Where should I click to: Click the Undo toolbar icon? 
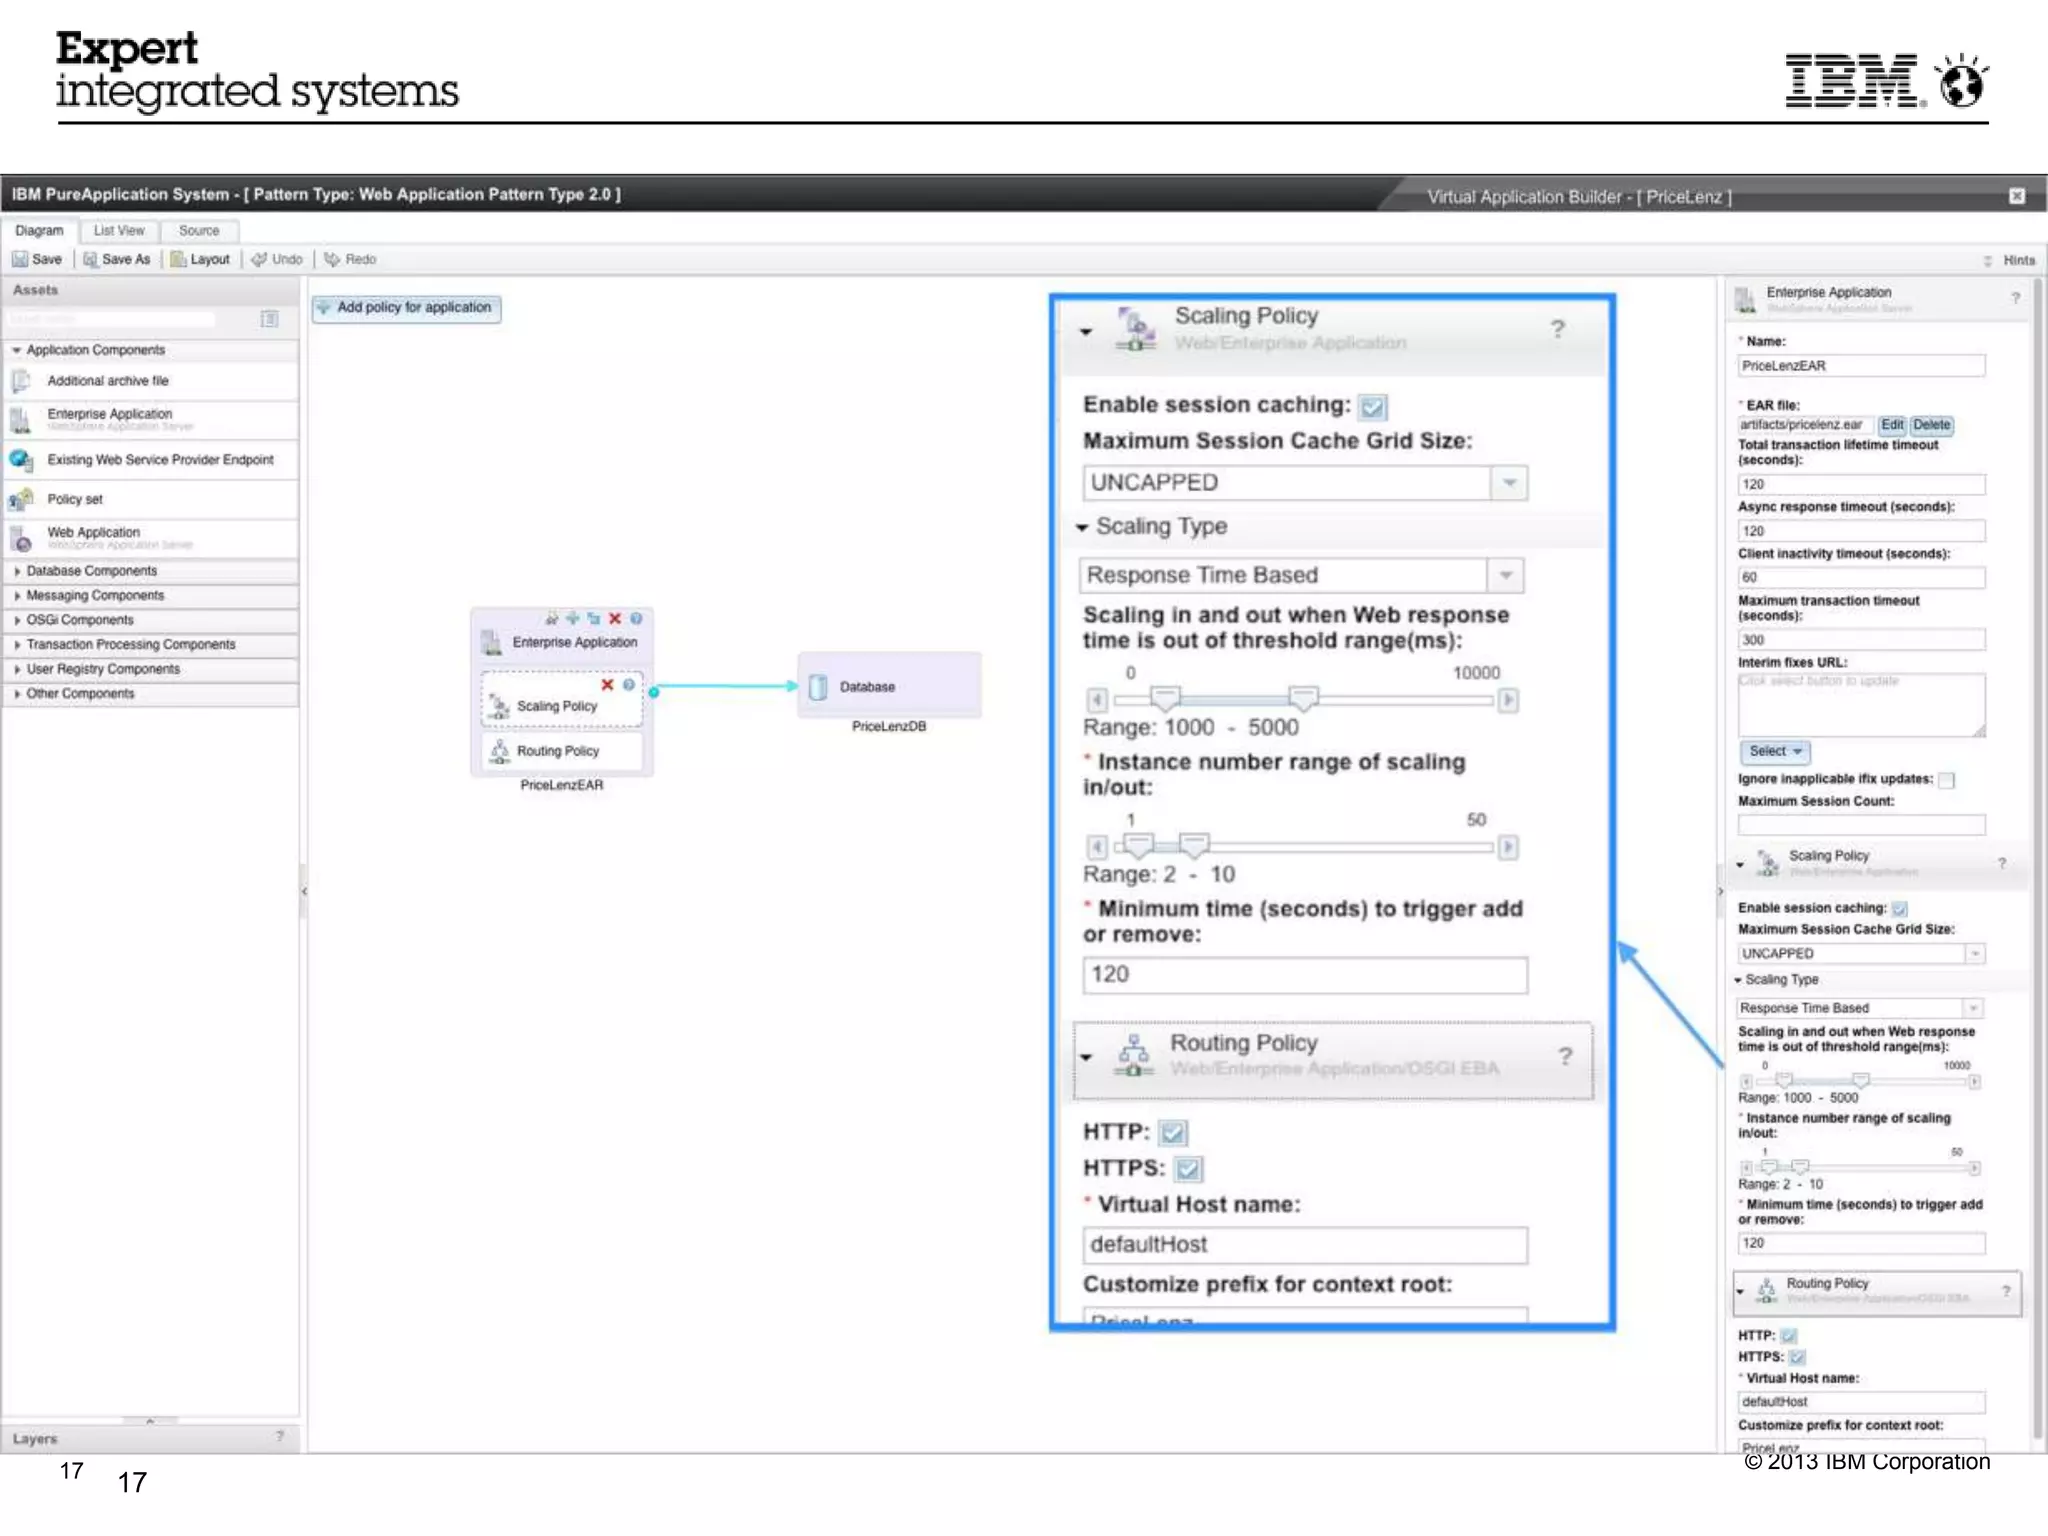coord(260,259)
